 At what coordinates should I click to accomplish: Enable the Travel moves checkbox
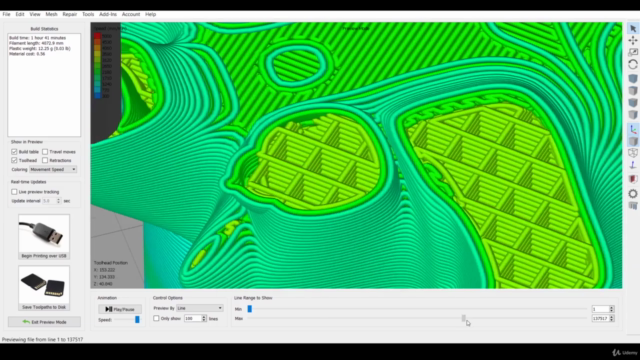45,151
